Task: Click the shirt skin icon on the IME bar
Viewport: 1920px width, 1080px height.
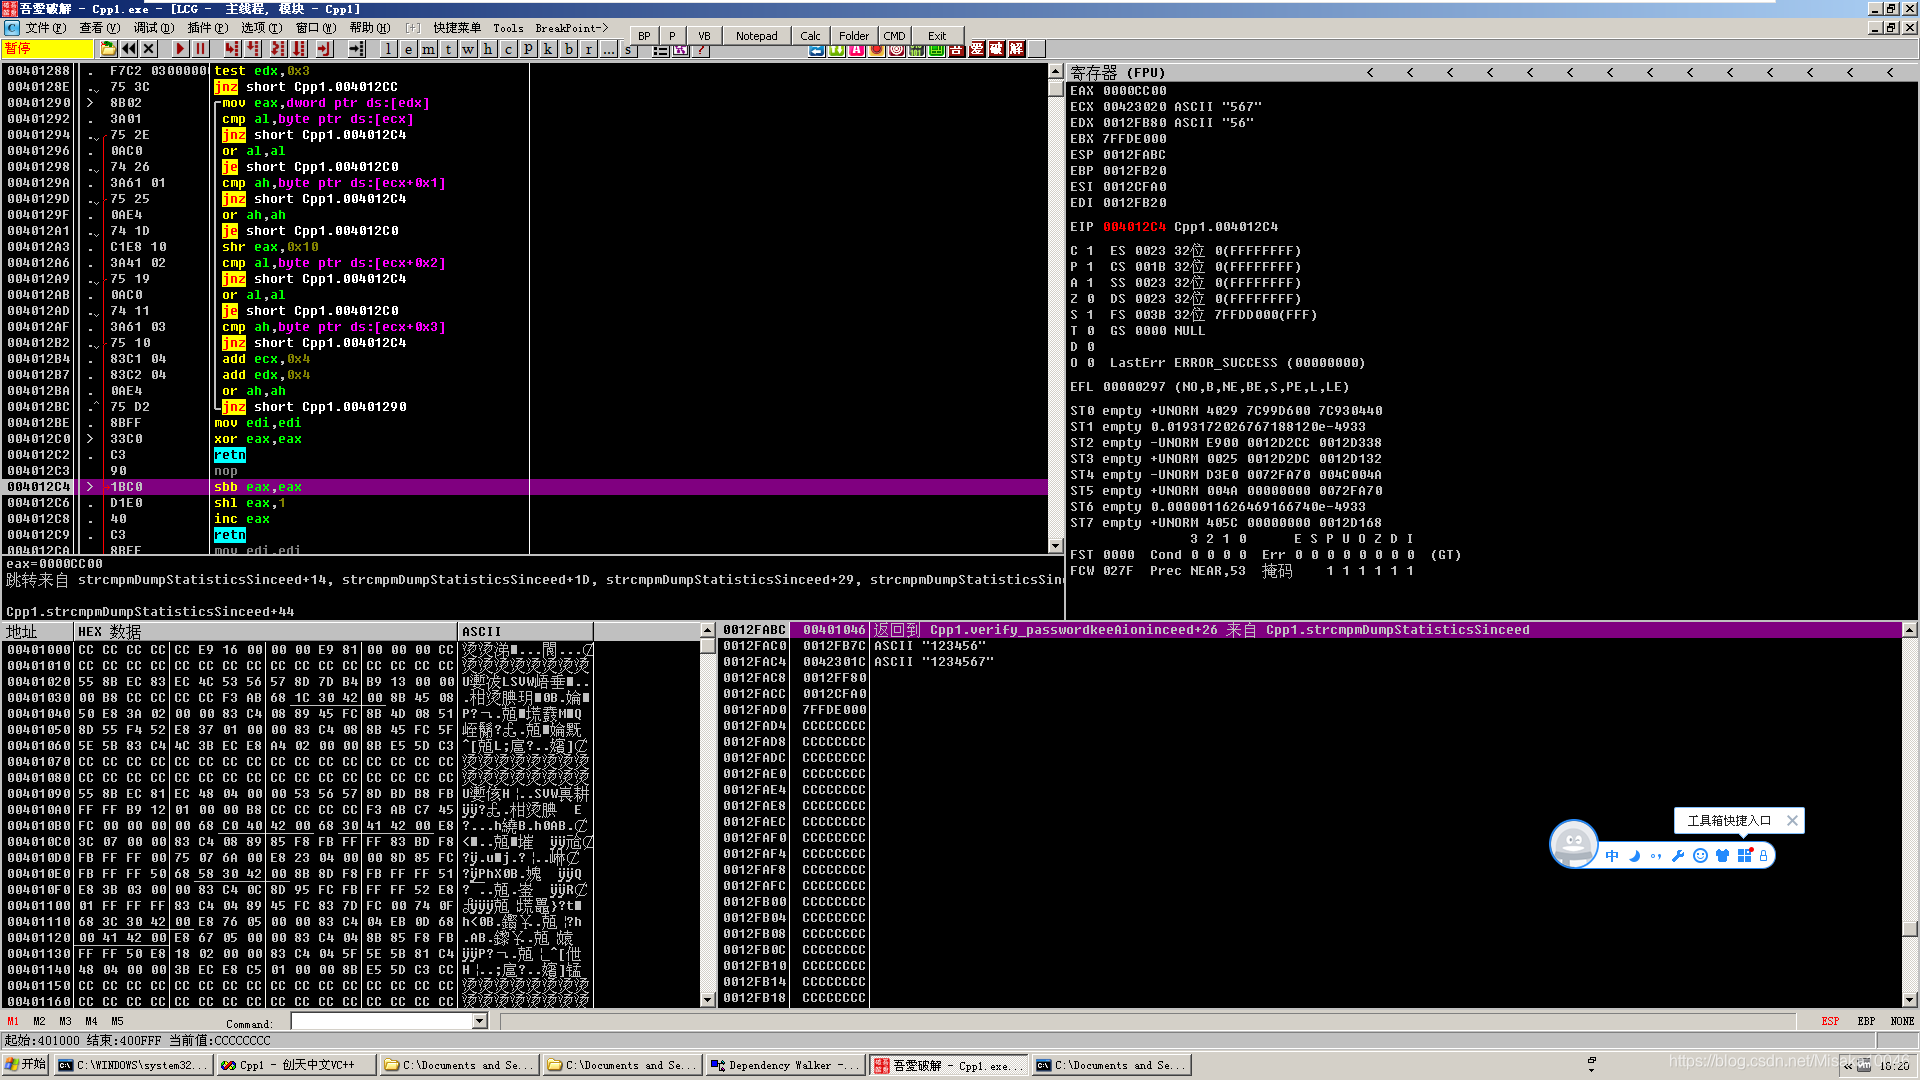Action: [x=1722, y=855]
